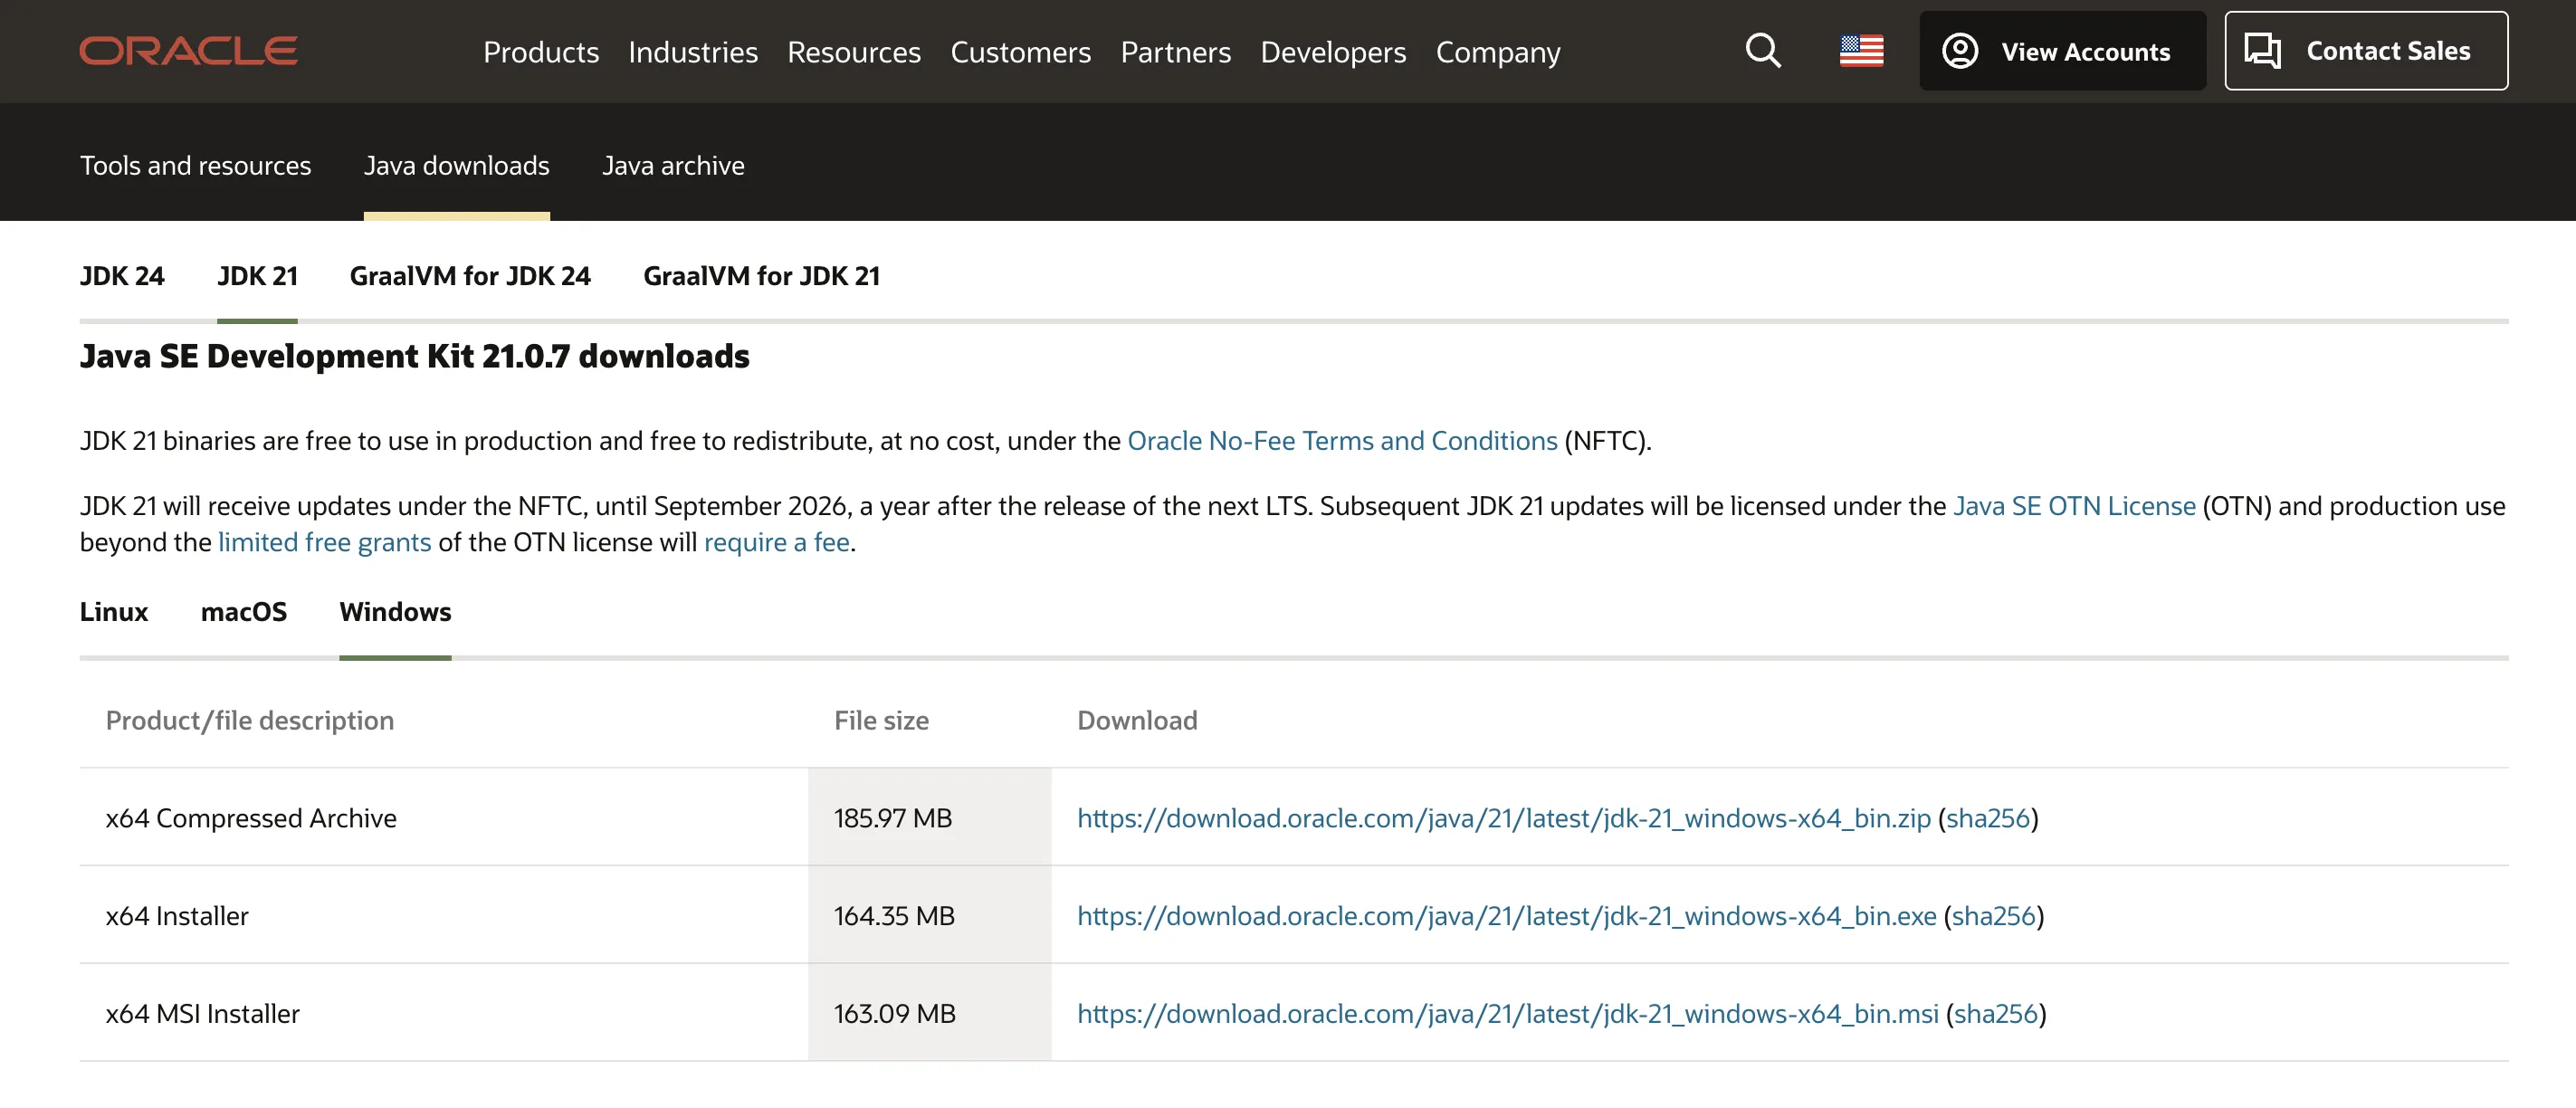Click the View Accounts button
The width and height of the screenshot is (2576, 1108).
(x=2062, y=51)
